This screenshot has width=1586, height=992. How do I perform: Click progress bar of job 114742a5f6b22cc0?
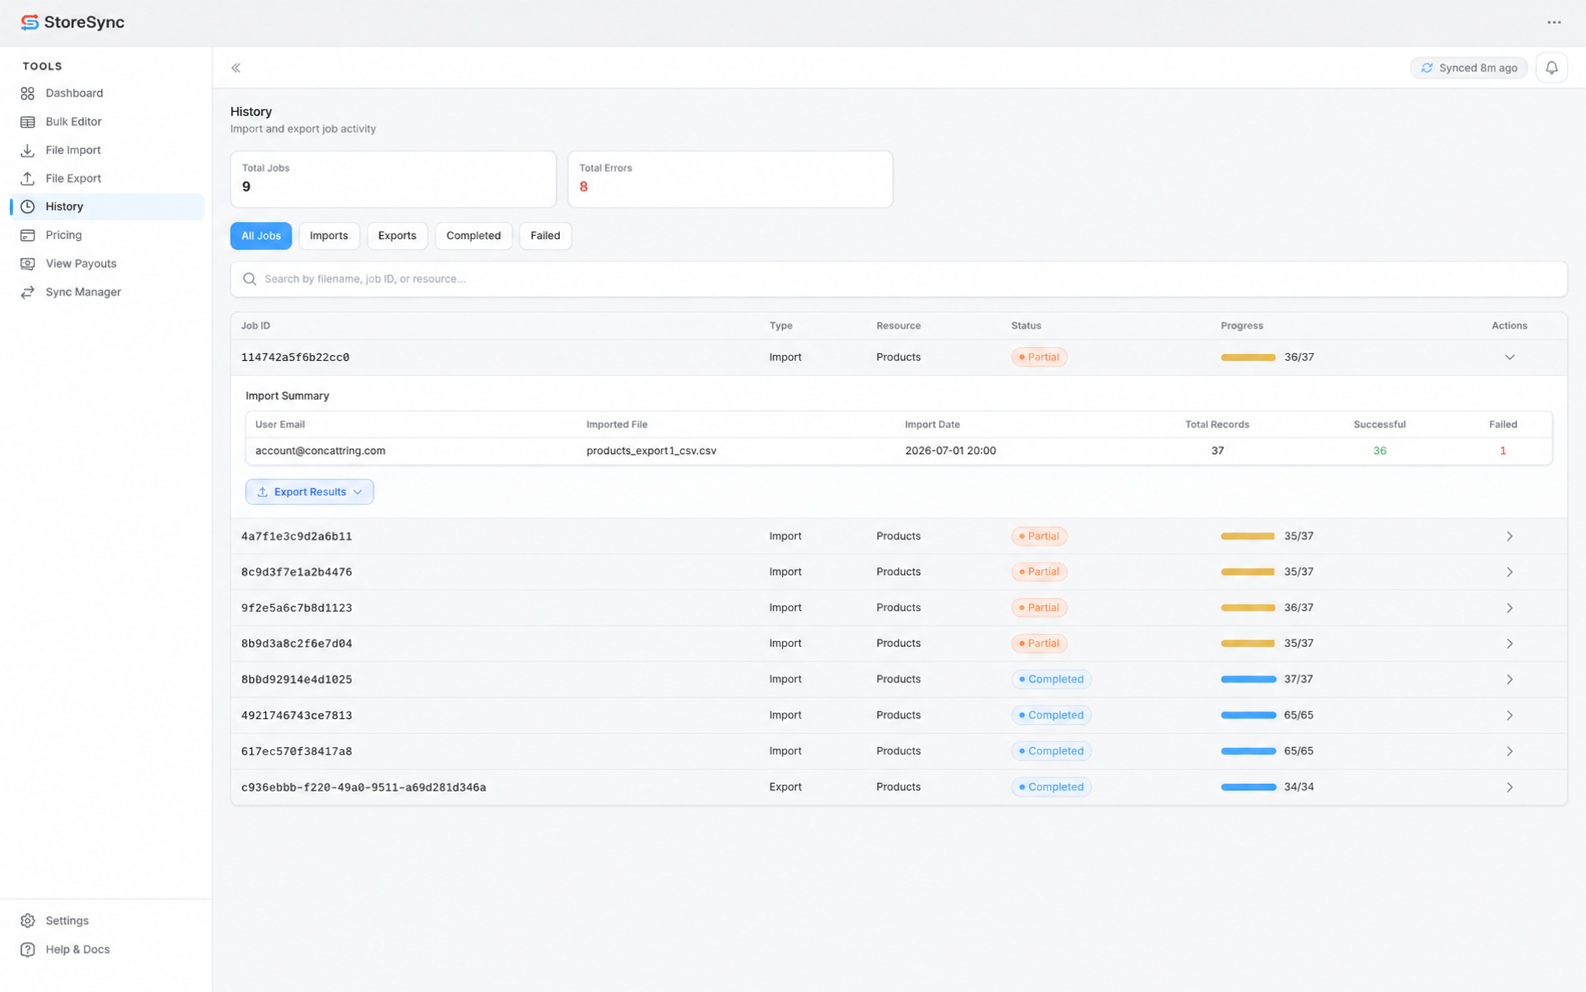[x=1248, y=357]
